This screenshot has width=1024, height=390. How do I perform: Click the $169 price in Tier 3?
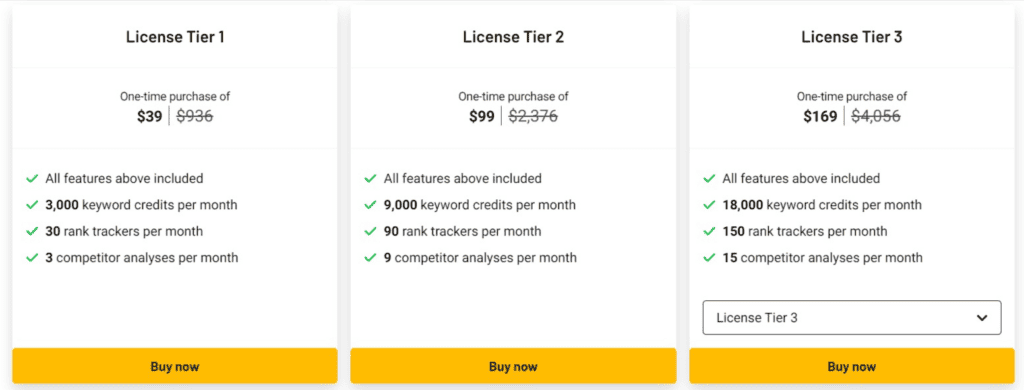[820, 117]
